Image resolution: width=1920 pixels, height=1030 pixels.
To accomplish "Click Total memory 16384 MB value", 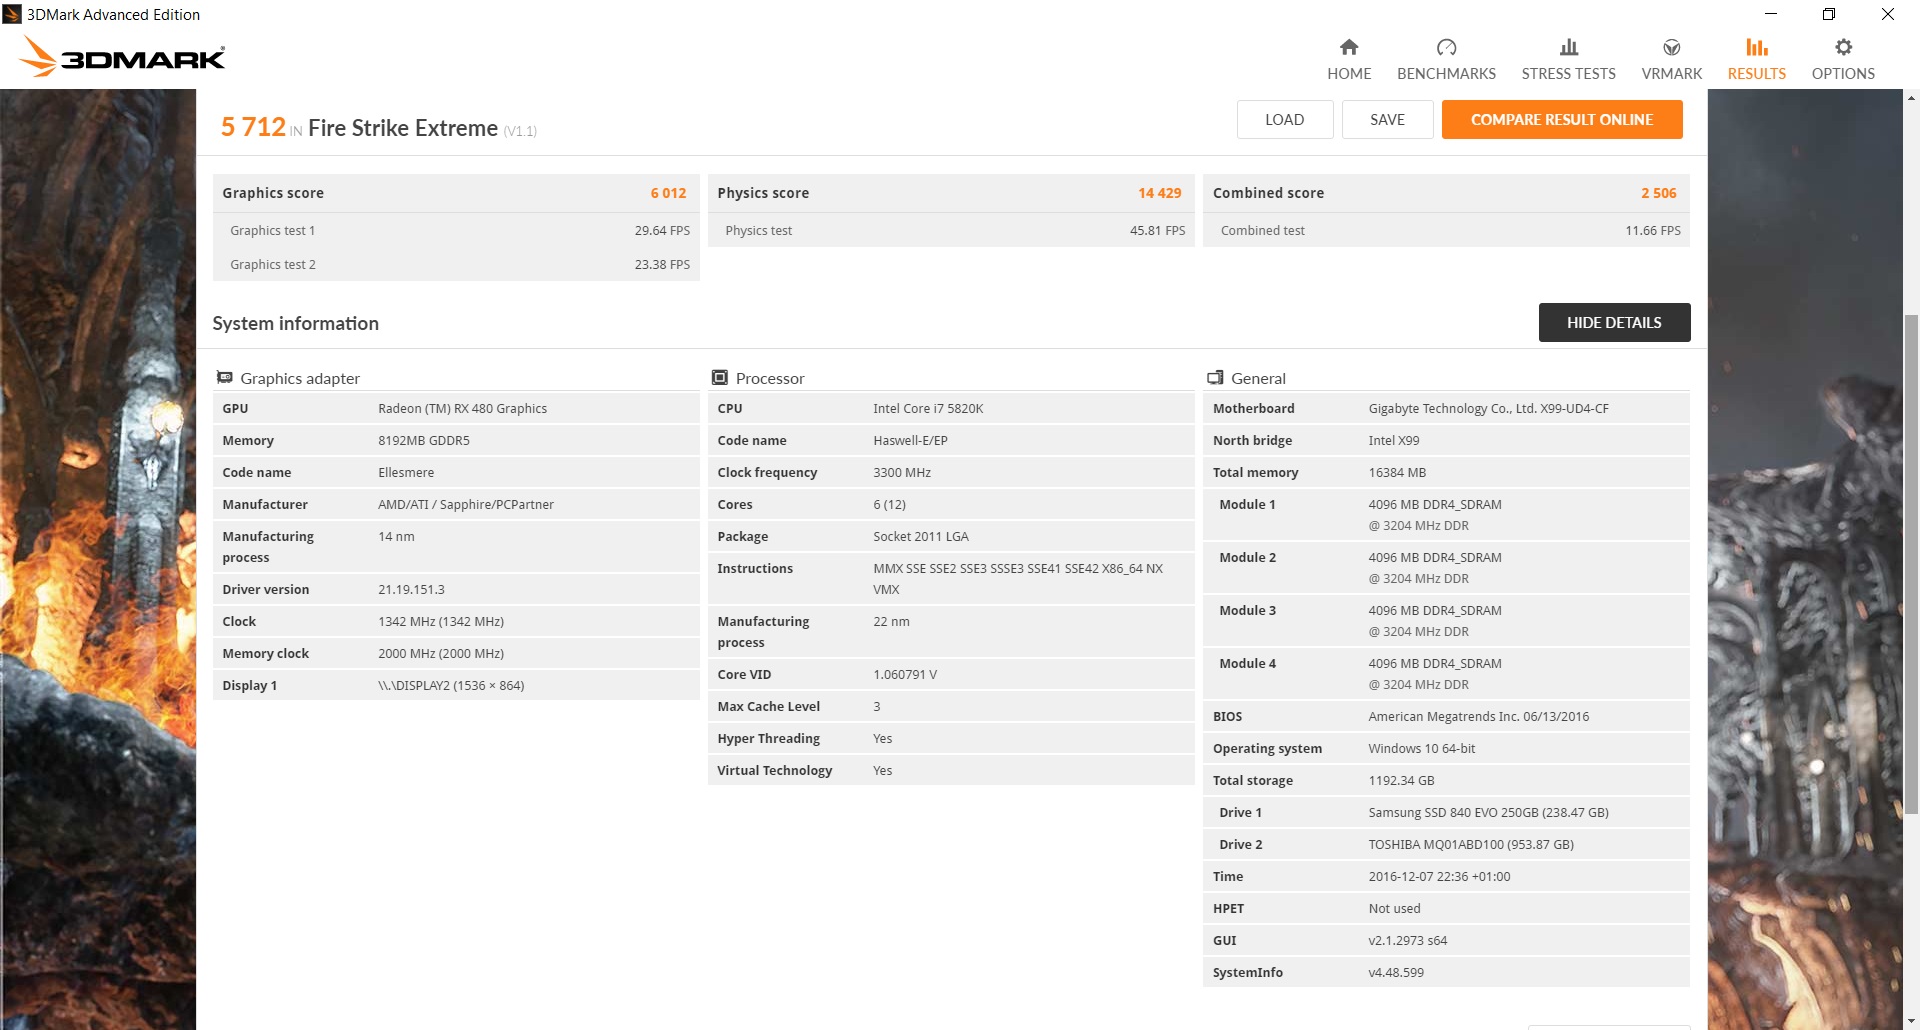I will click(1397, 472).
